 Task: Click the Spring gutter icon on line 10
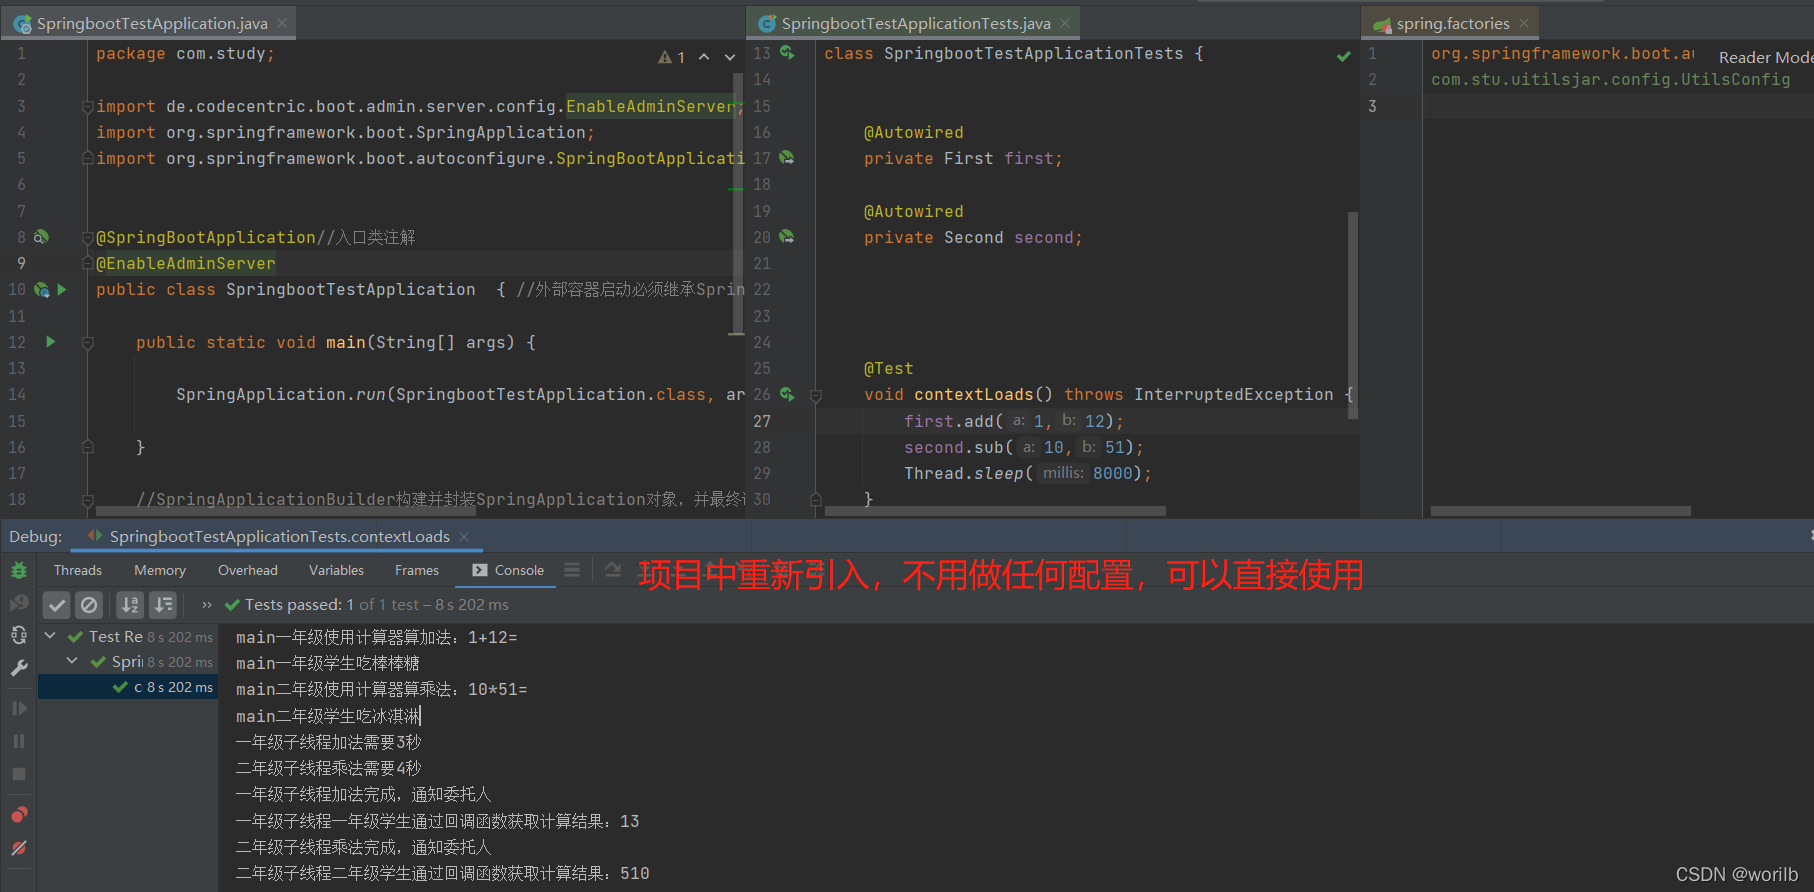pyautogui.click(x=41, y=289)
